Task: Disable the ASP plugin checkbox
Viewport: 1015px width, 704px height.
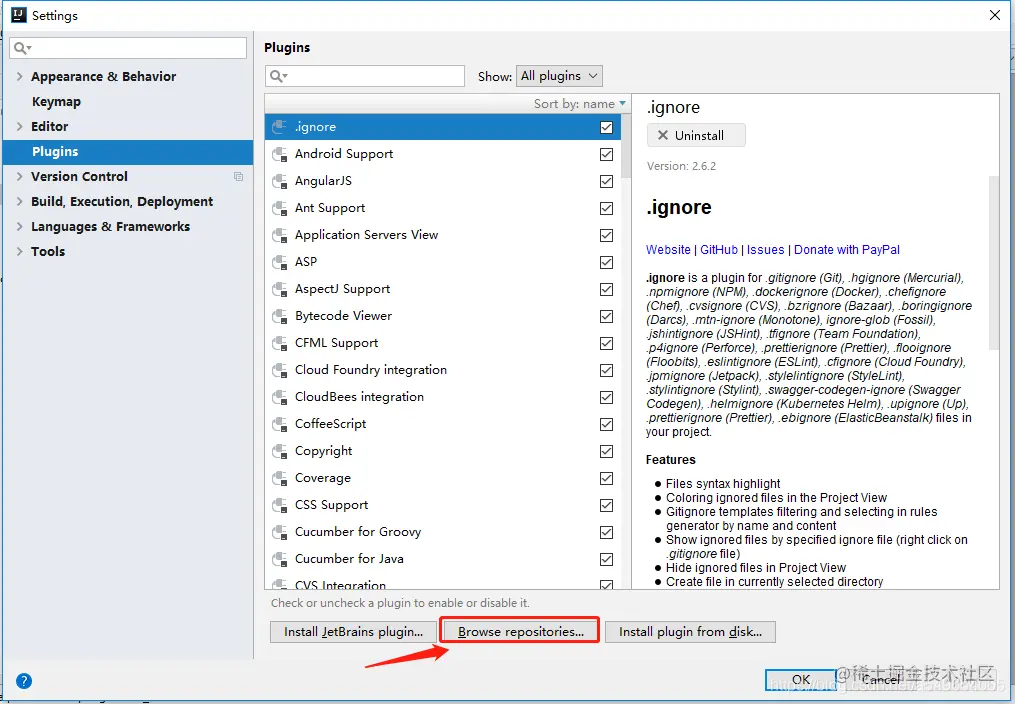Action: 607,263
